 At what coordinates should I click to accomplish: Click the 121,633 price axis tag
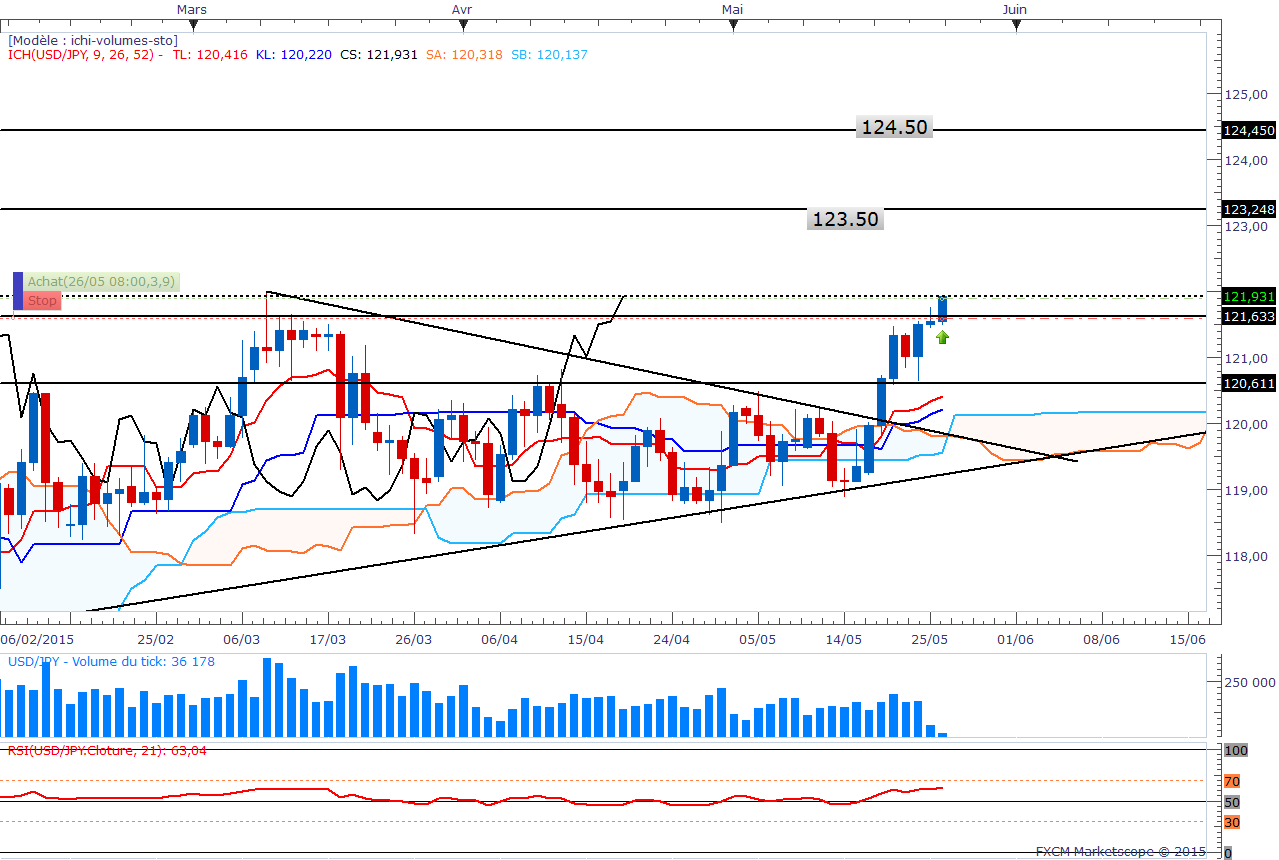point(1249,317)
